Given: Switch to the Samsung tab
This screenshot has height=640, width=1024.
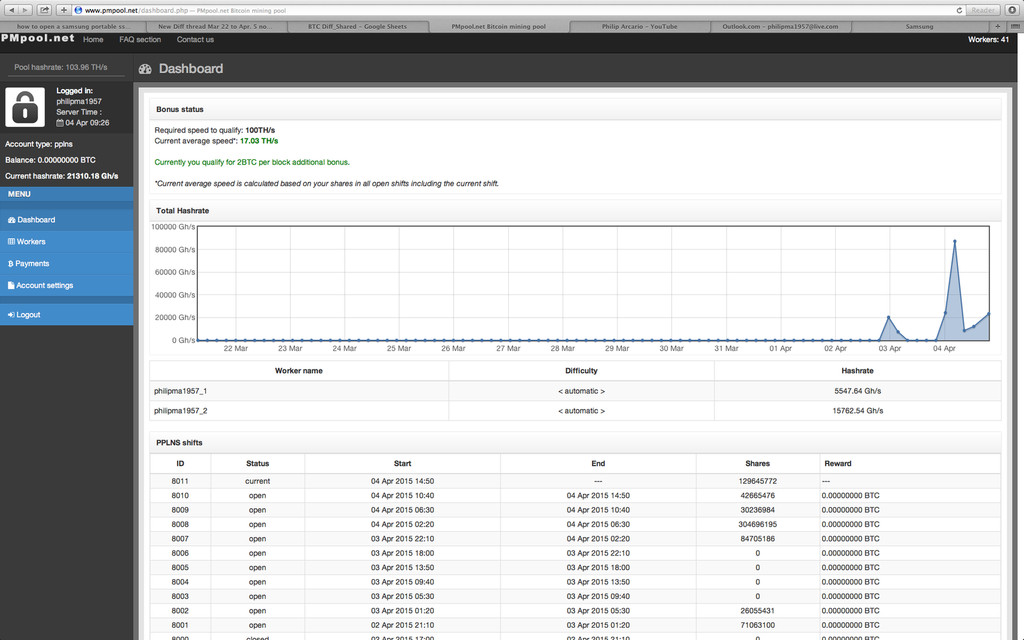Looking at the screenshot, I should 920,26.
